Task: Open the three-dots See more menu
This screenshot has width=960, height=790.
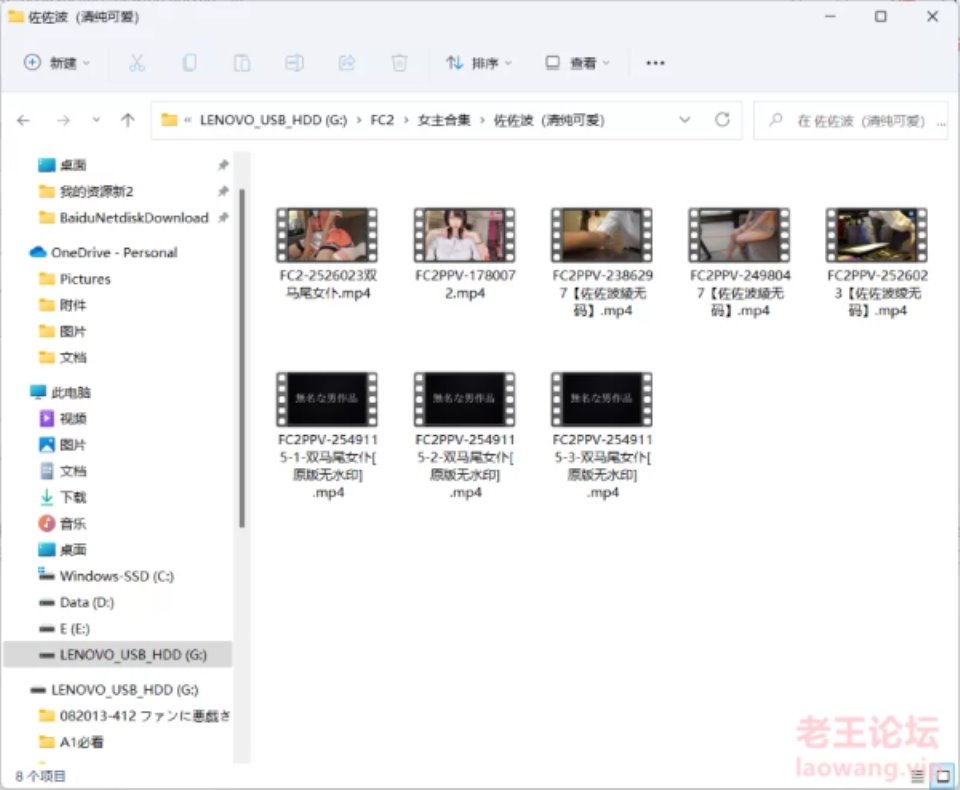Action: pos(655,62)
